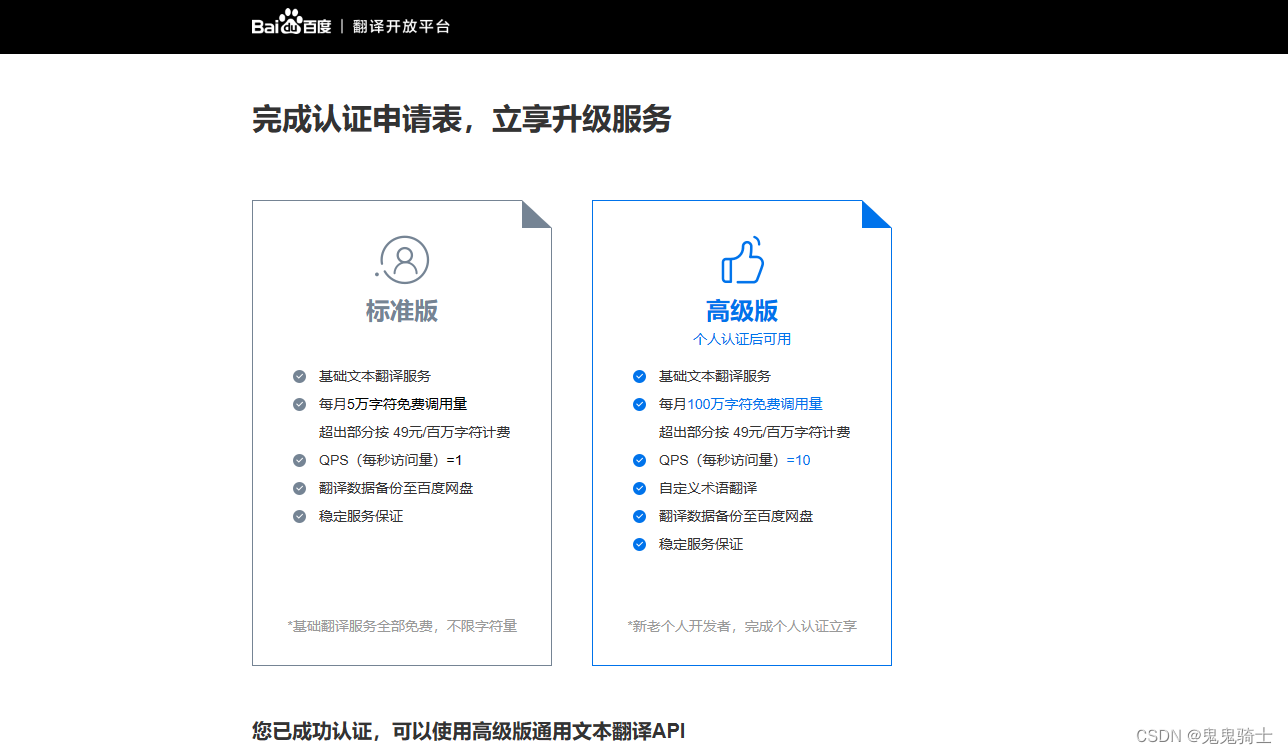The image size is (1288, 754).
Task: Click 超出部分按 49元/百万字符计费 in 标准版
Action: [415, 432]
